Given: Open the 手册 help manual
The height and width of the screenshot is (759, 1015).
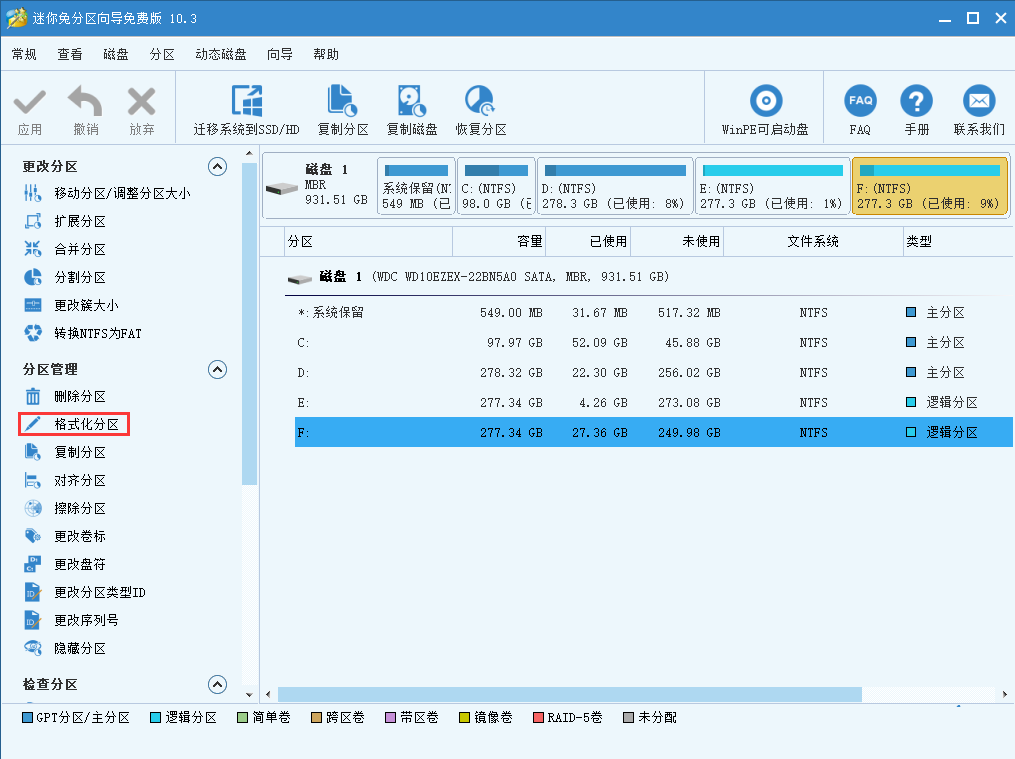Looking at the screenshot, I should [917, 110].
